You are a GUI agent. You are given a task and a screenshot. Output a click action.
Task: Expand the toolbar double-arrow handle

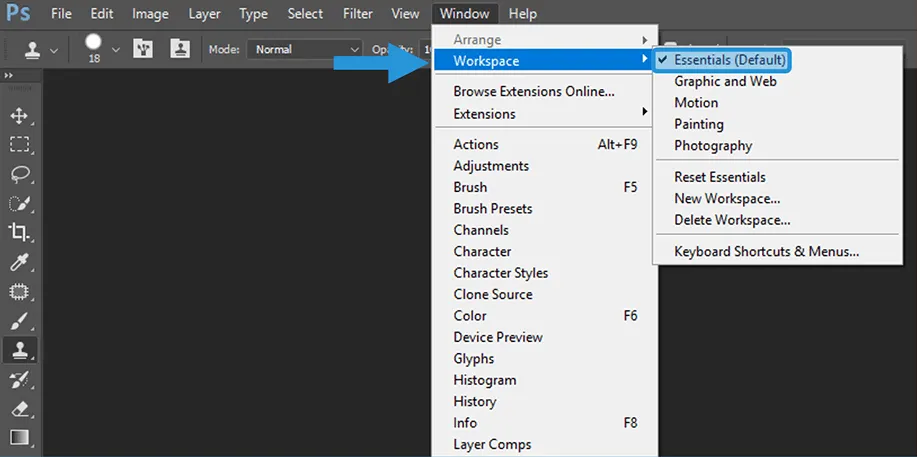(x=8, y=76)
